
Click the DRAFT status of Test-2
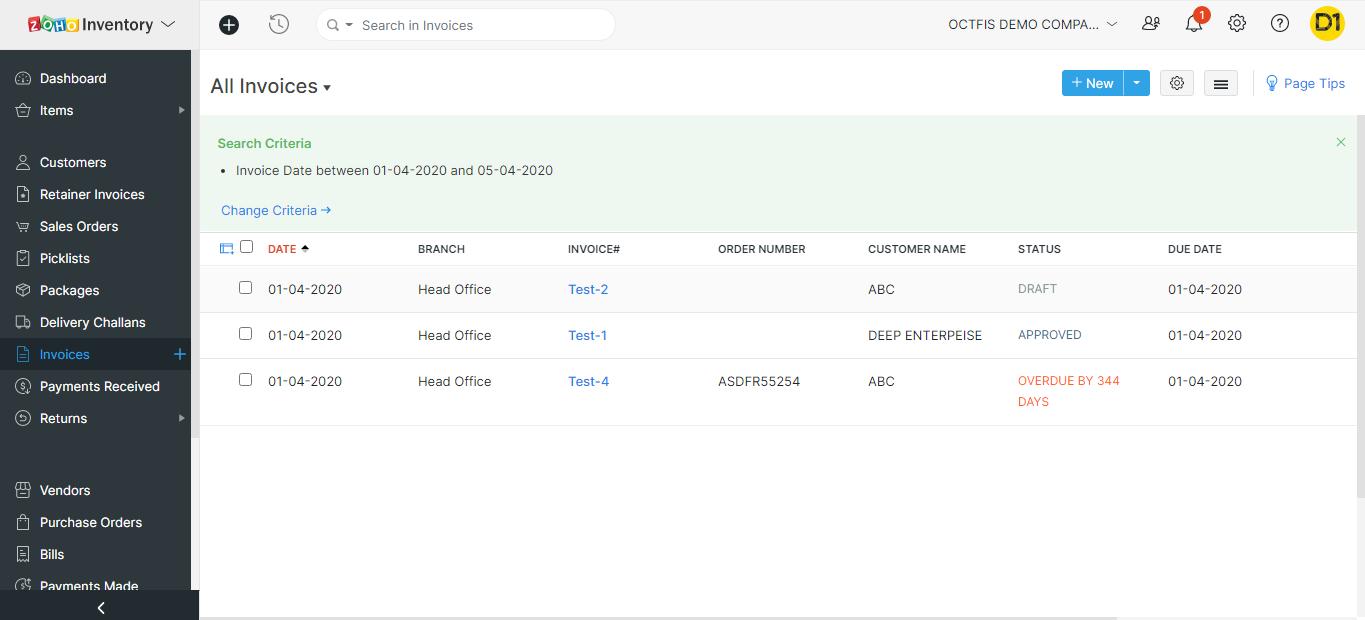coord(1037,288)
